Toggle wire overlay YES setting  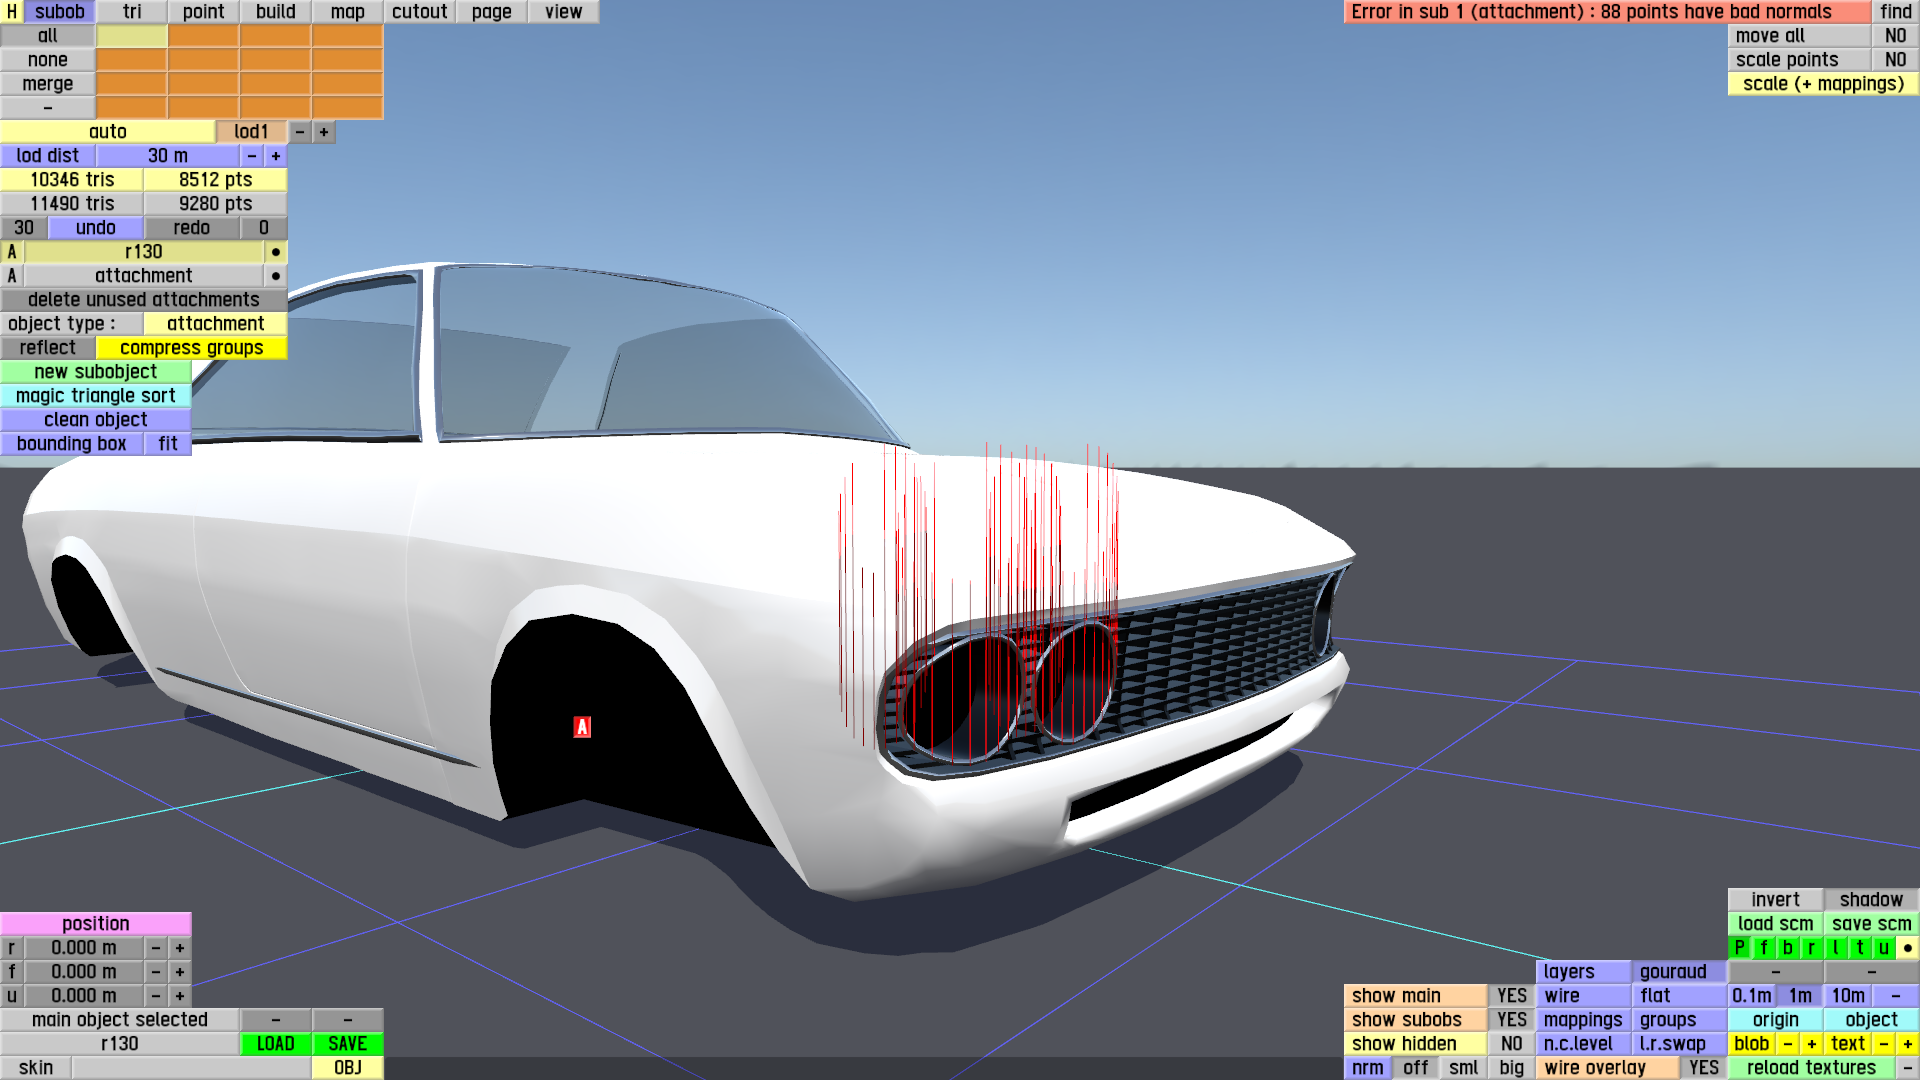[1703, 1068]
